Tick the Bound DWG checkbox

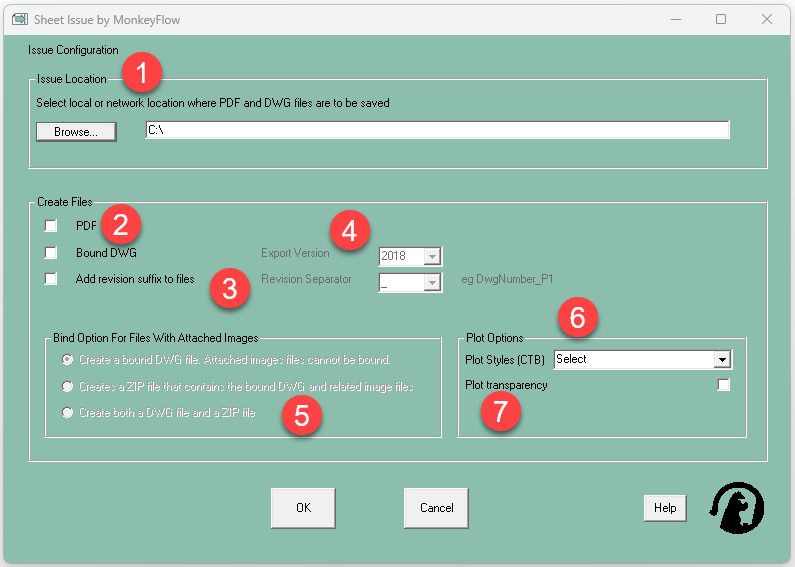tap(51, 253)
